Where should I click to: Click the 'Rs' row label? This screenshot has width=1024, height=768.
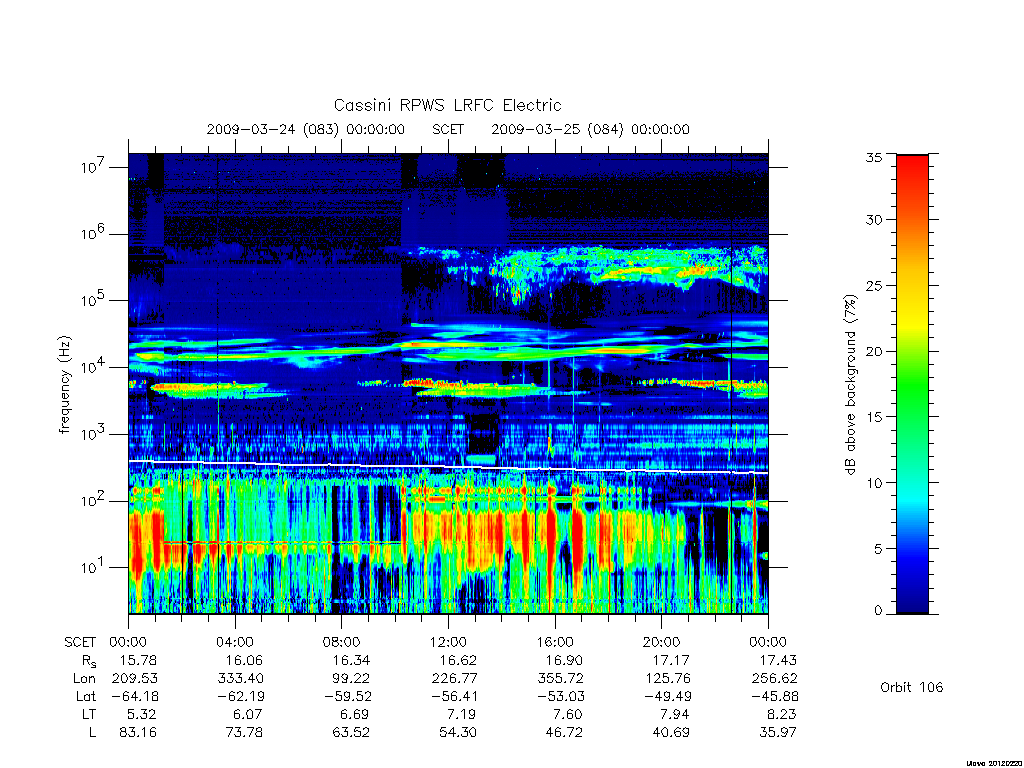pyautogui.click(x=89, y=662)
